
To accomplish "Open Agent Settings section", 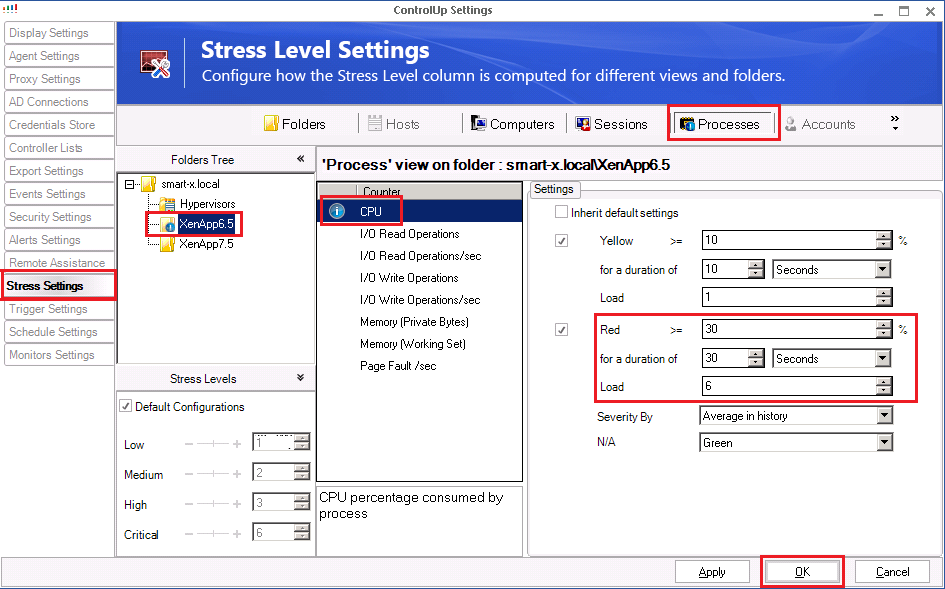I will coord(59,56).
